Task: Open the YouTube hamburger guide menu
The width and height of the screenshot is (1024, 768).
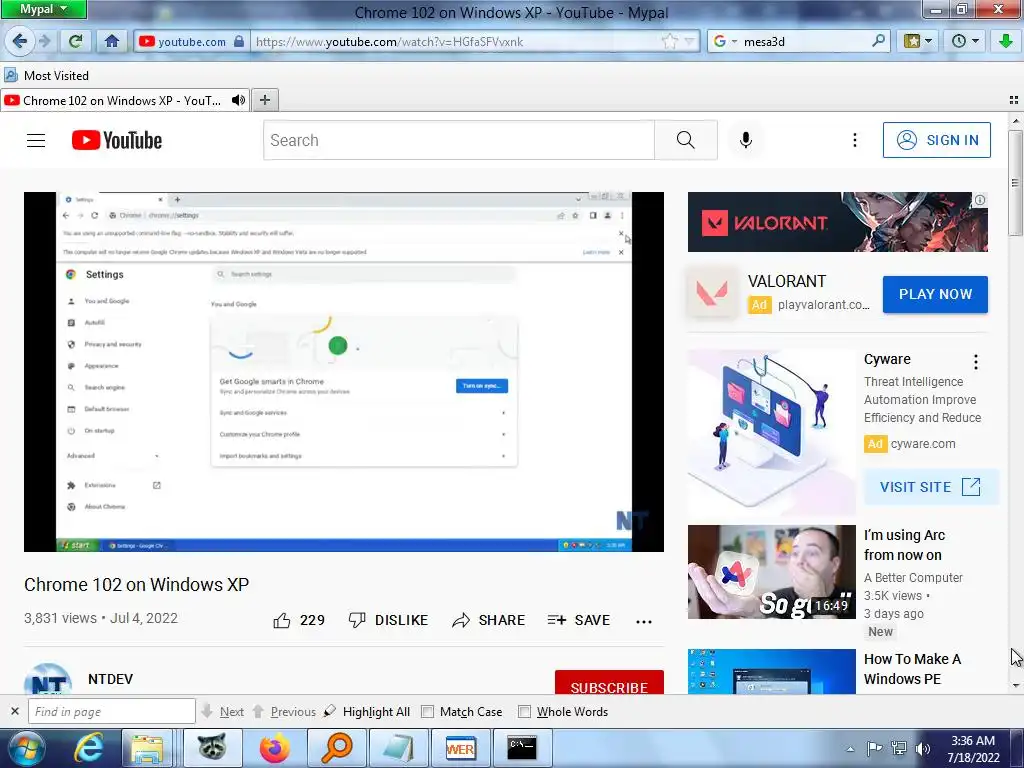Action: point(36,140)
